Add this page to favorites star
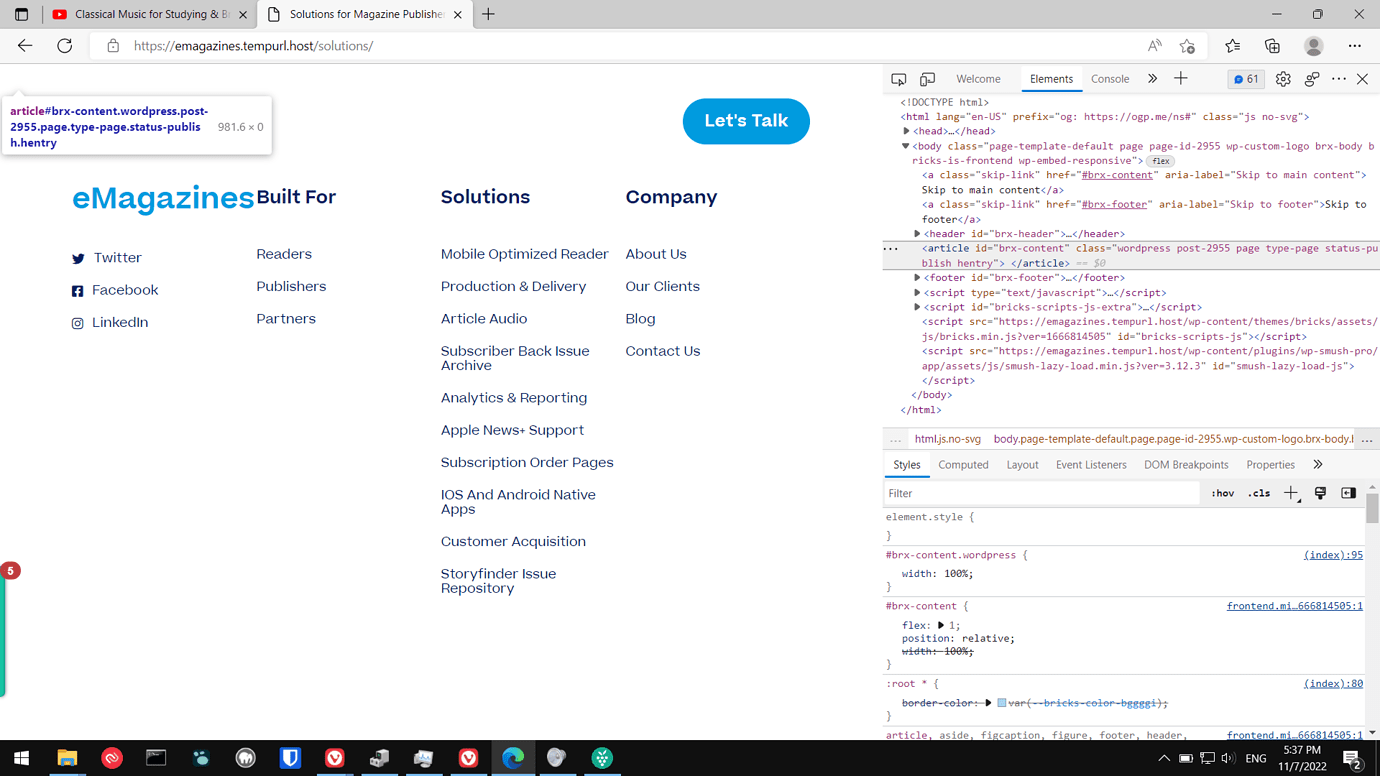 pos(1187,46)
